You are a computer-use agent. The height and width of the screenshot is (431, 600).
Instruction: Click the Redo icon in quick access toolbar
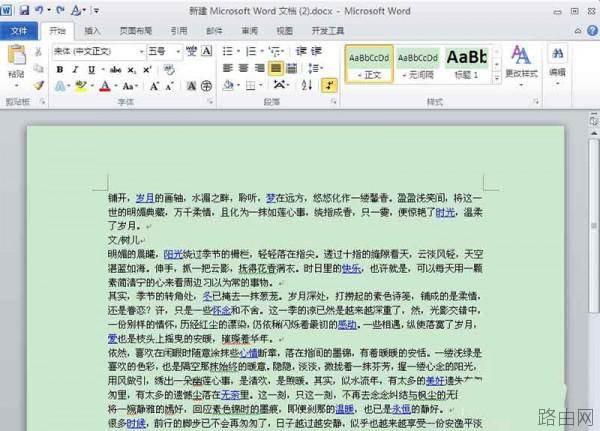[x=60, y=10]
